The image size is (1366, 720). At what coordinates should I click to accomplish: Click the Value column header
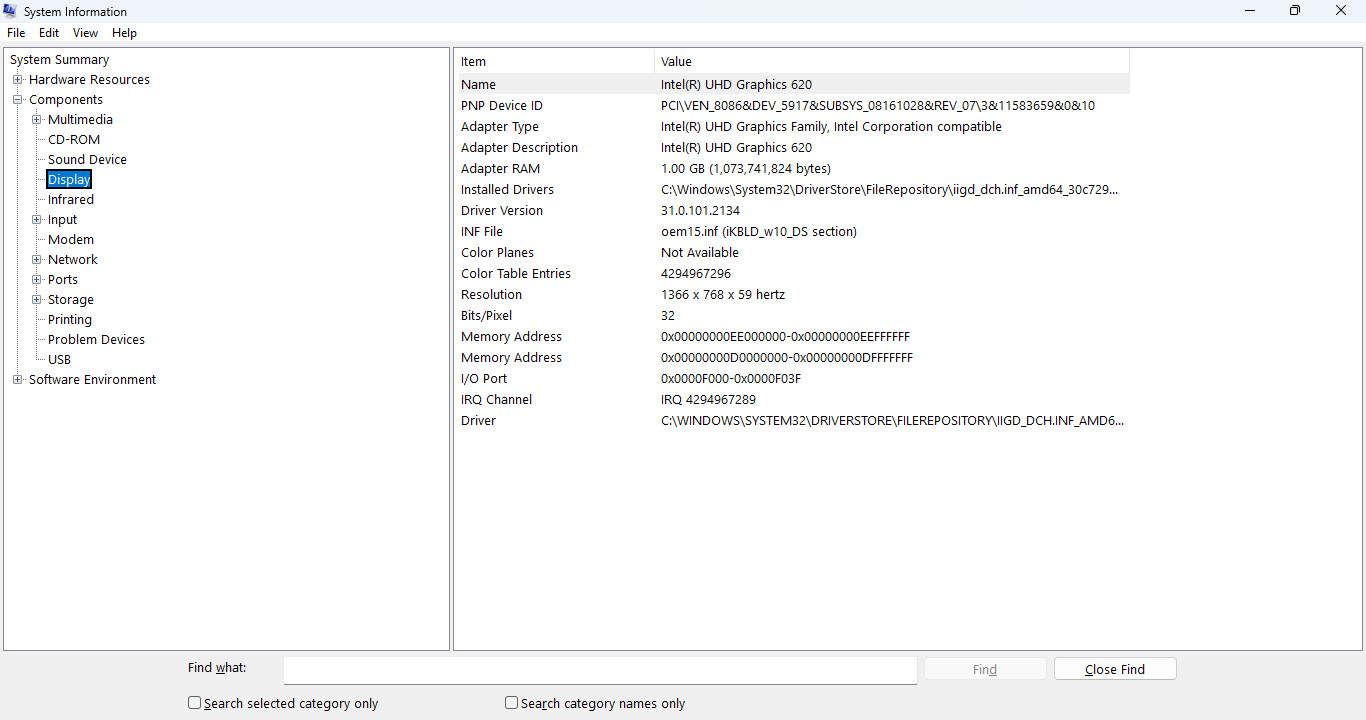click(x=892, y=62)
